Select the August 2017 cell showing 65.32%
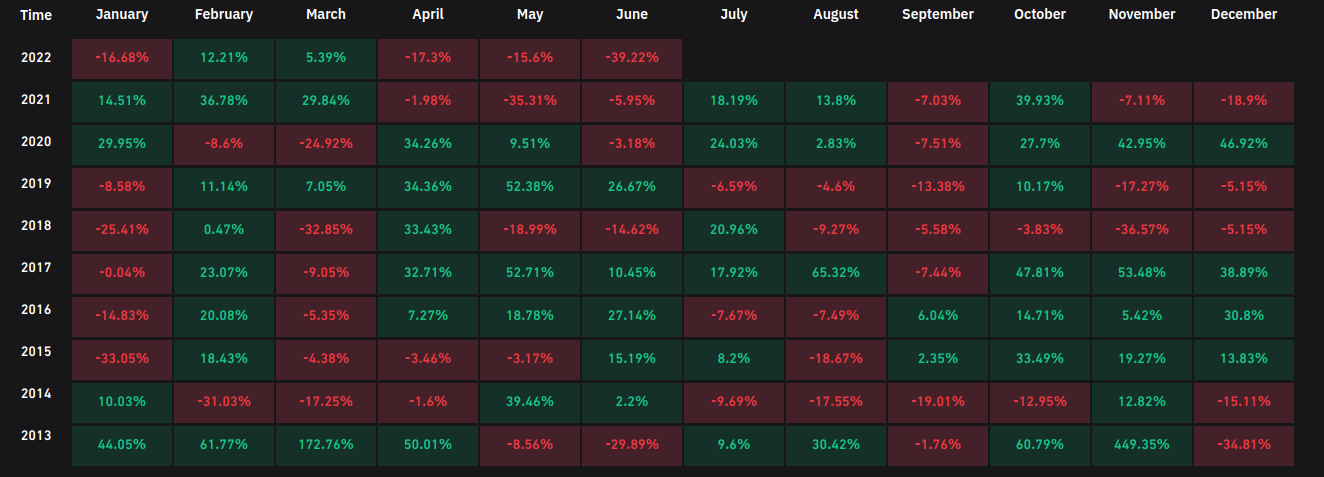The image size is (1324, 477). click(835, 273)
